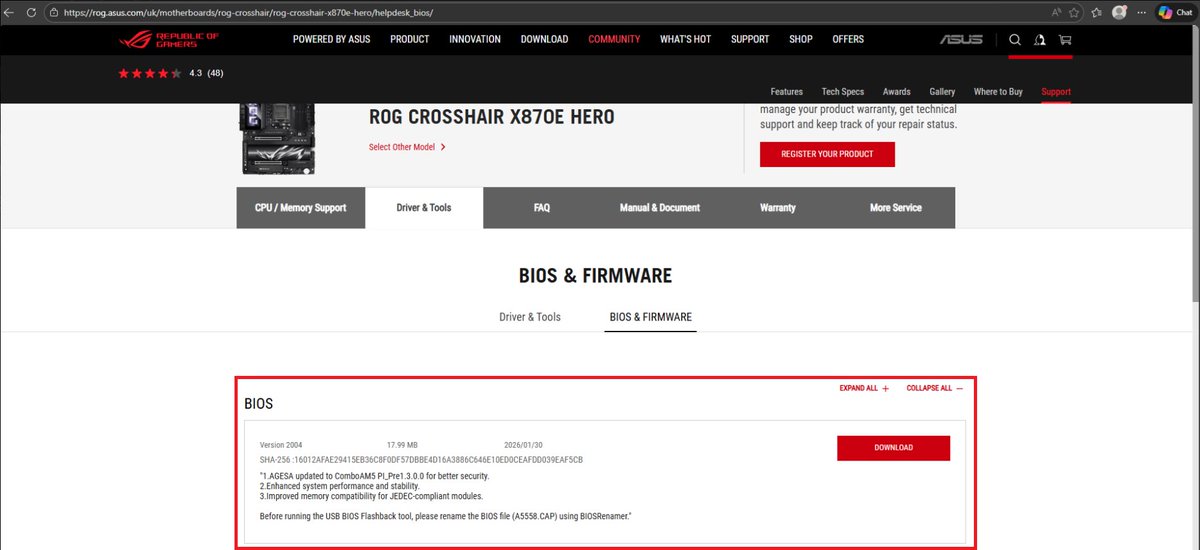Click the Version 2004 label

[281, 444]
